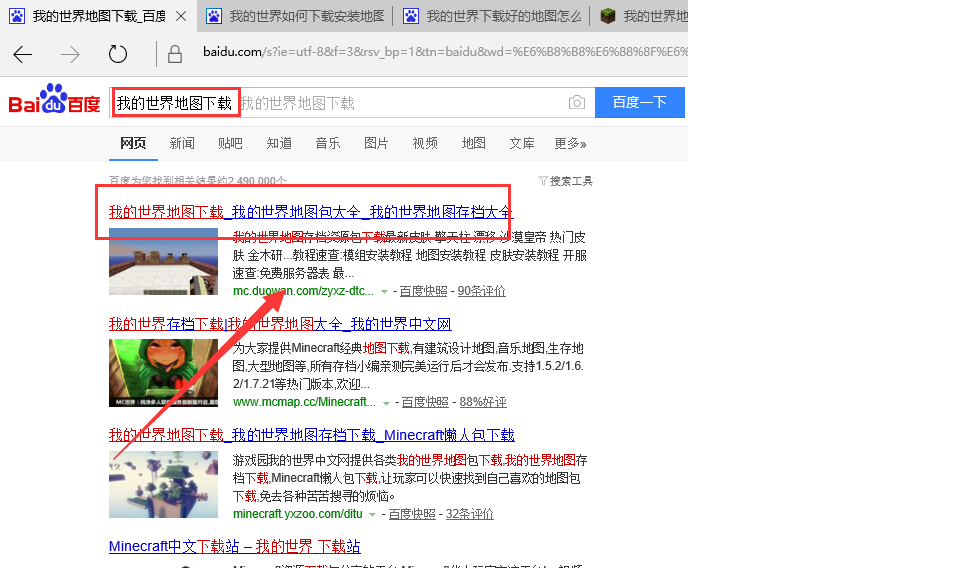This screenshot has width=960, height=568.
Task: Click thumbnail of the yxzoo result
Action: pos(163,484)
